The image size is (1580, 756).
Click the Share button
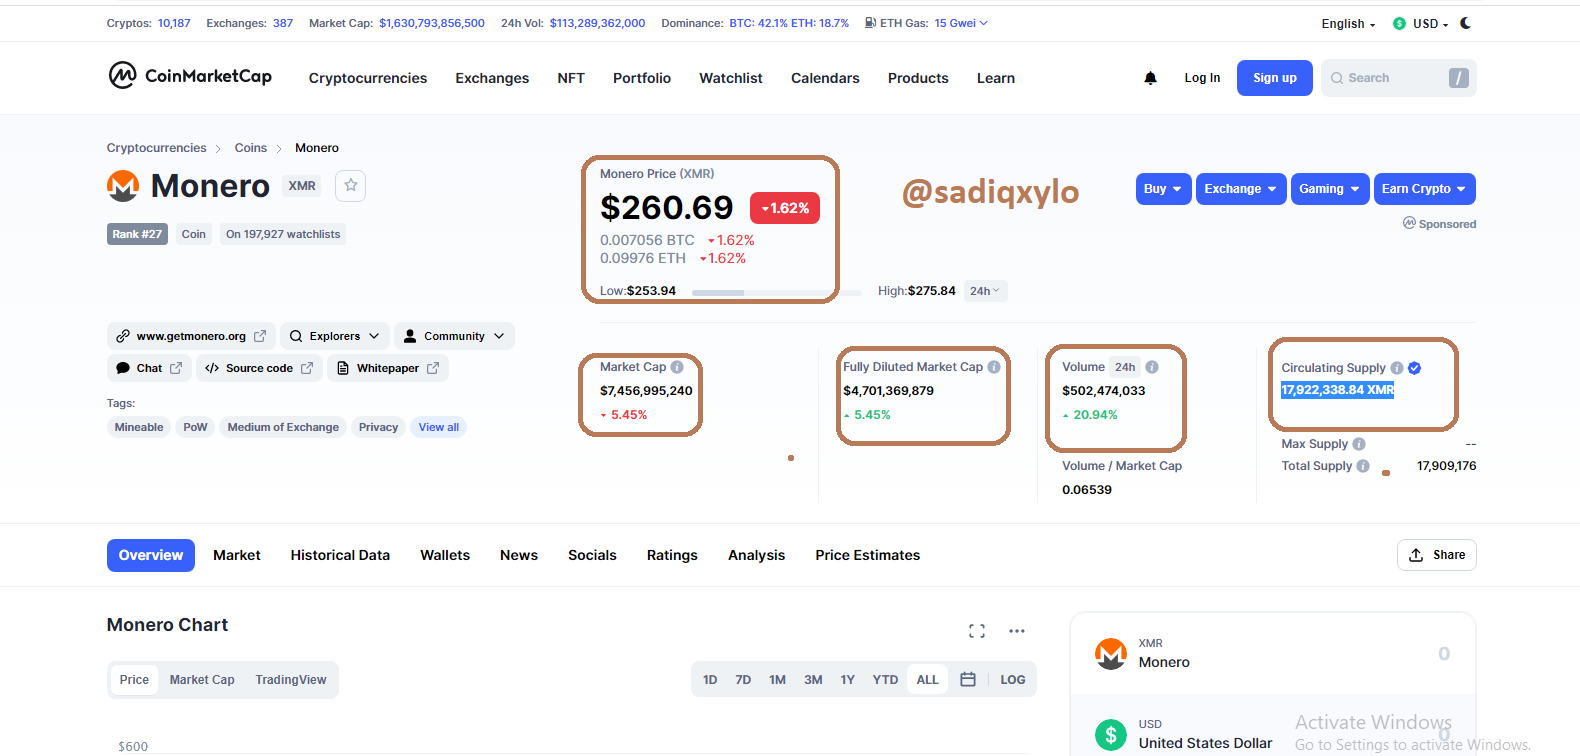point(1437,555)
